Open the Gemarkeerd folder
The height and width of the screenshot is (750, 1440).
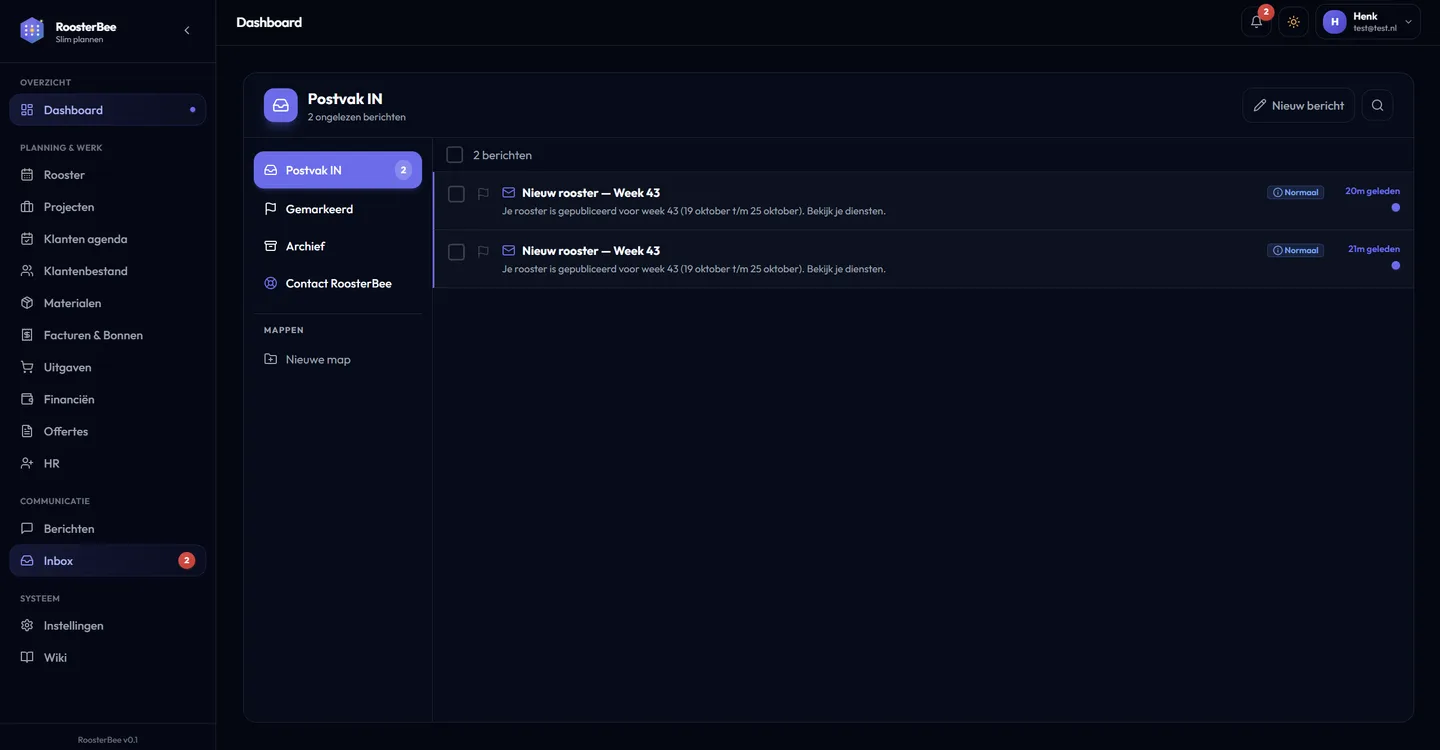coord(338,209)
